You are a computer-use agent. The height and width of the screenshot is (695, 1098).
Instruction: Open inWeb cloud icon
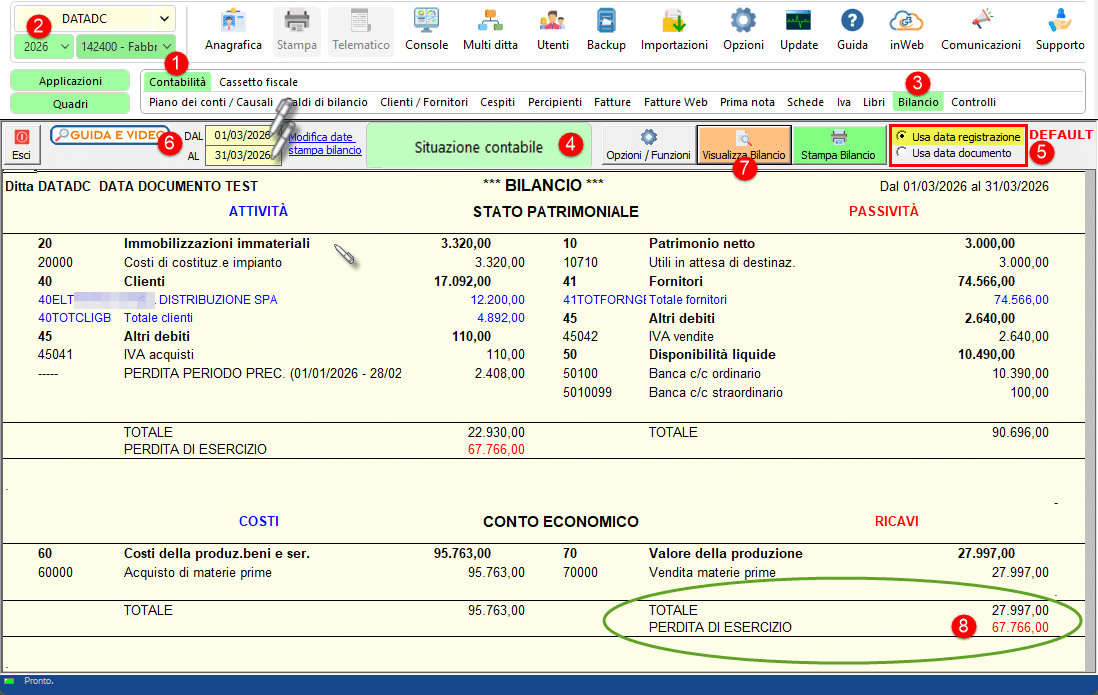906,30
